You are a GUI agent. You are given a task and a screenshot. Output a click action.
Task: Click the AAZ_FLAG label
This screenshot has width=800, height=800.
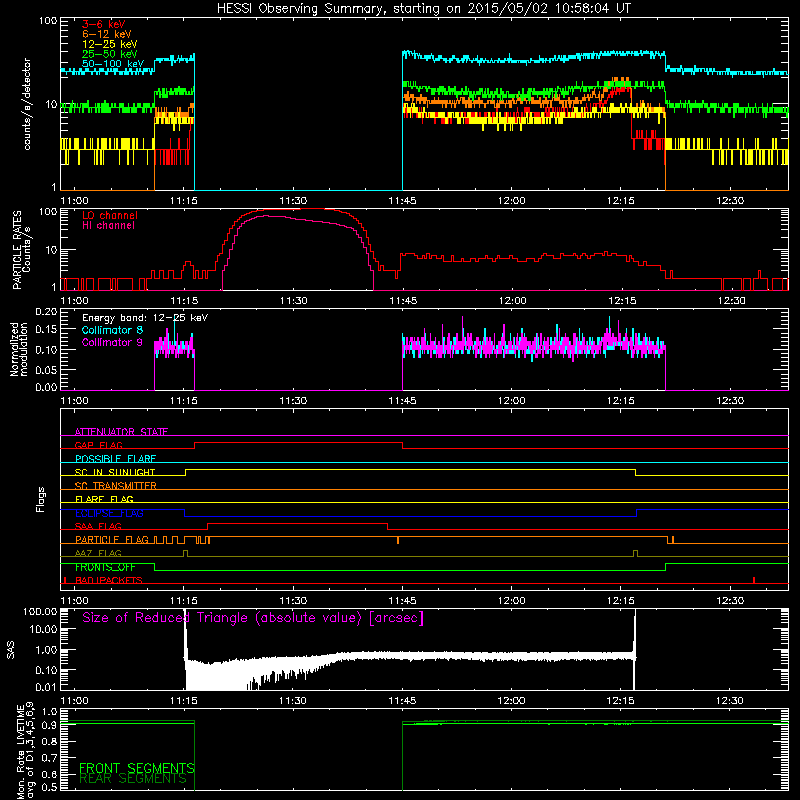pos(98,553)
